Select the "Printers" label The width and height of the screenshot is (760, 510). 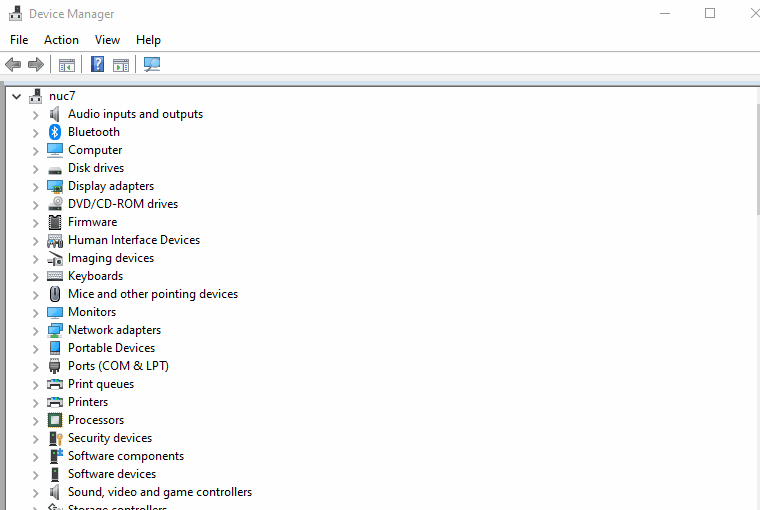click(88, 402)
